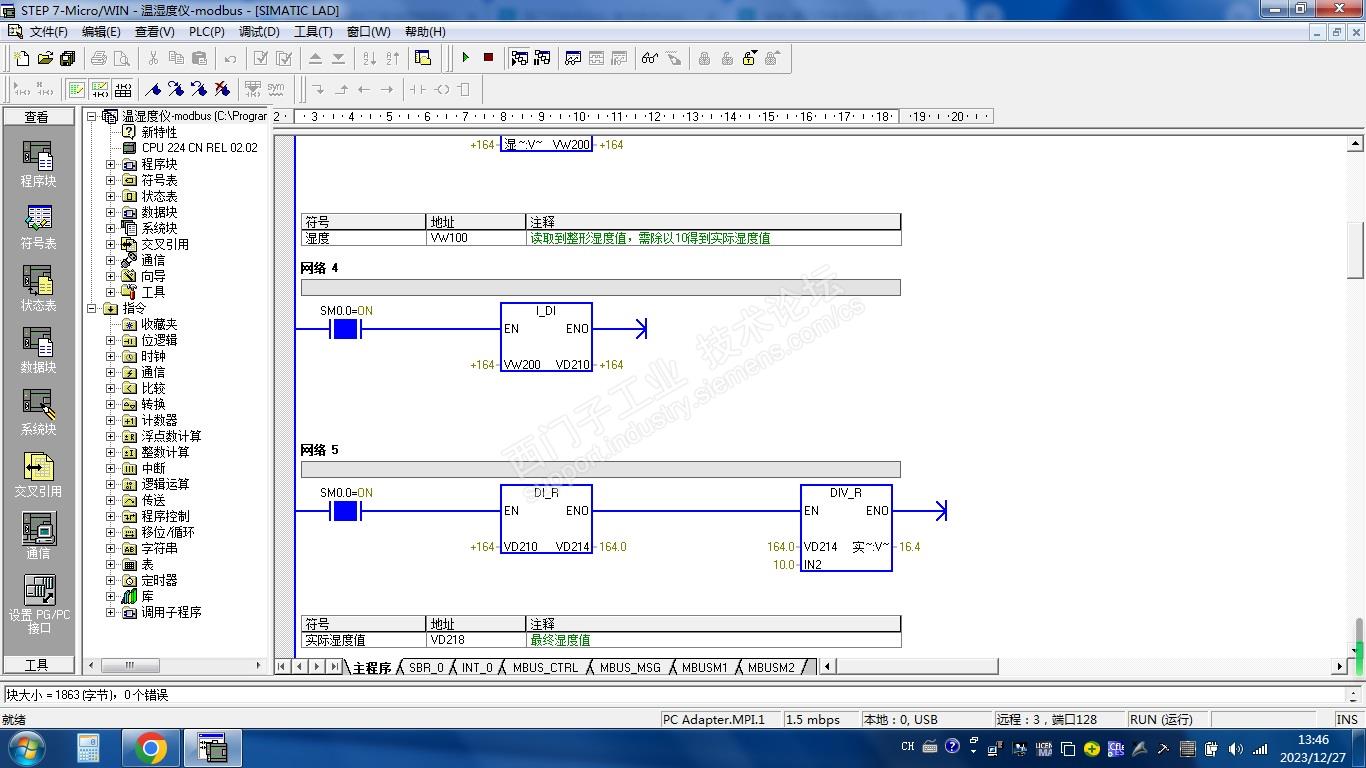Open the 编辑(E) menu
This screenshot has width=1366, height=768.
(101, 31)
